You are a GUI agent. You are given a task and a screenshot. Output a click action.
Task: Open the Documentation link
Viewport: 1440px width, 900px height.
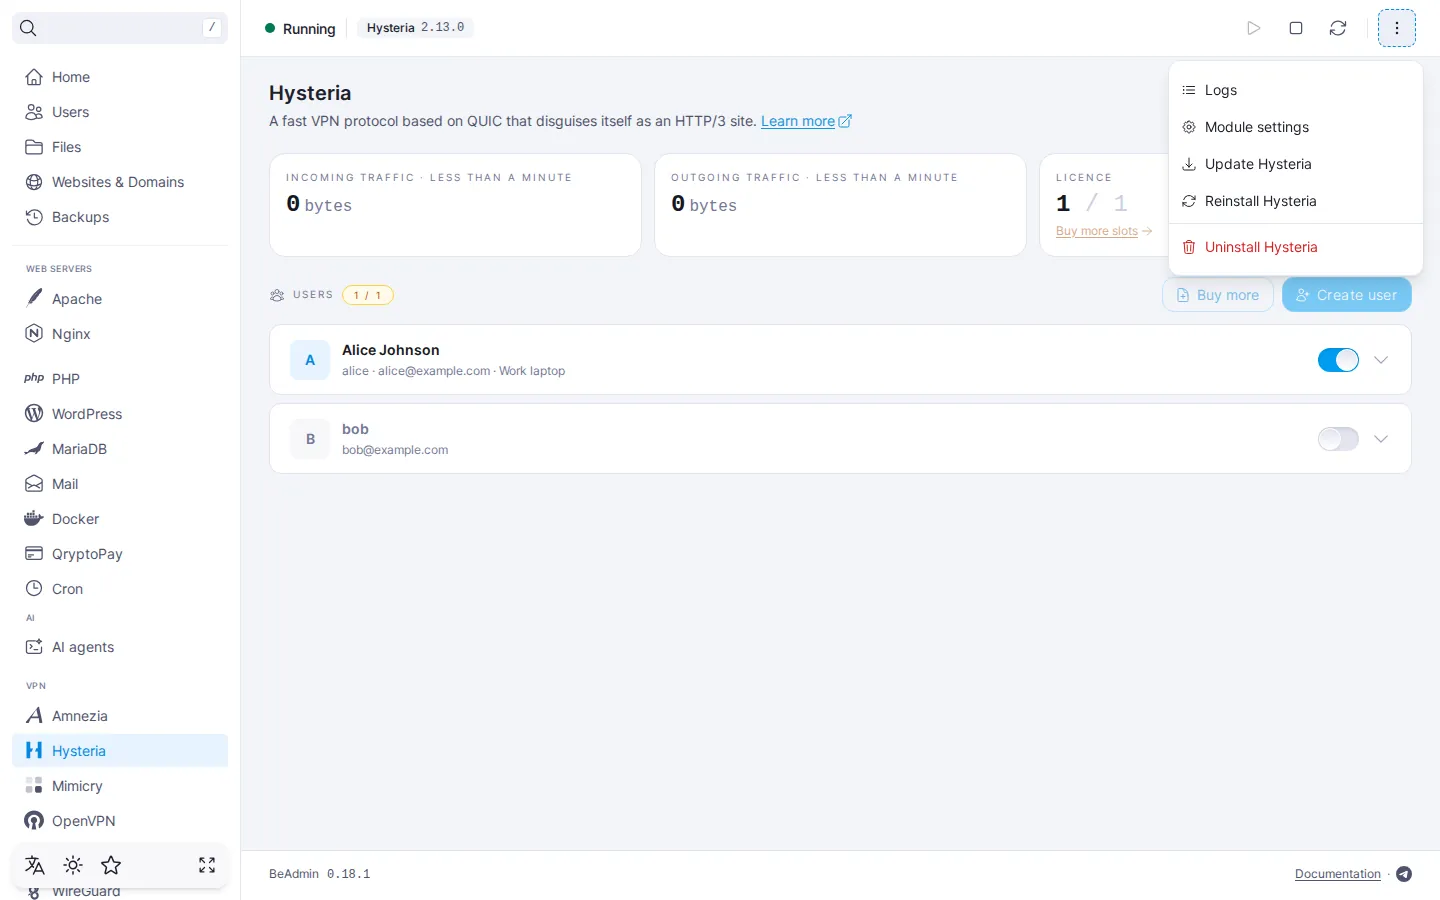click(1337, 874)
